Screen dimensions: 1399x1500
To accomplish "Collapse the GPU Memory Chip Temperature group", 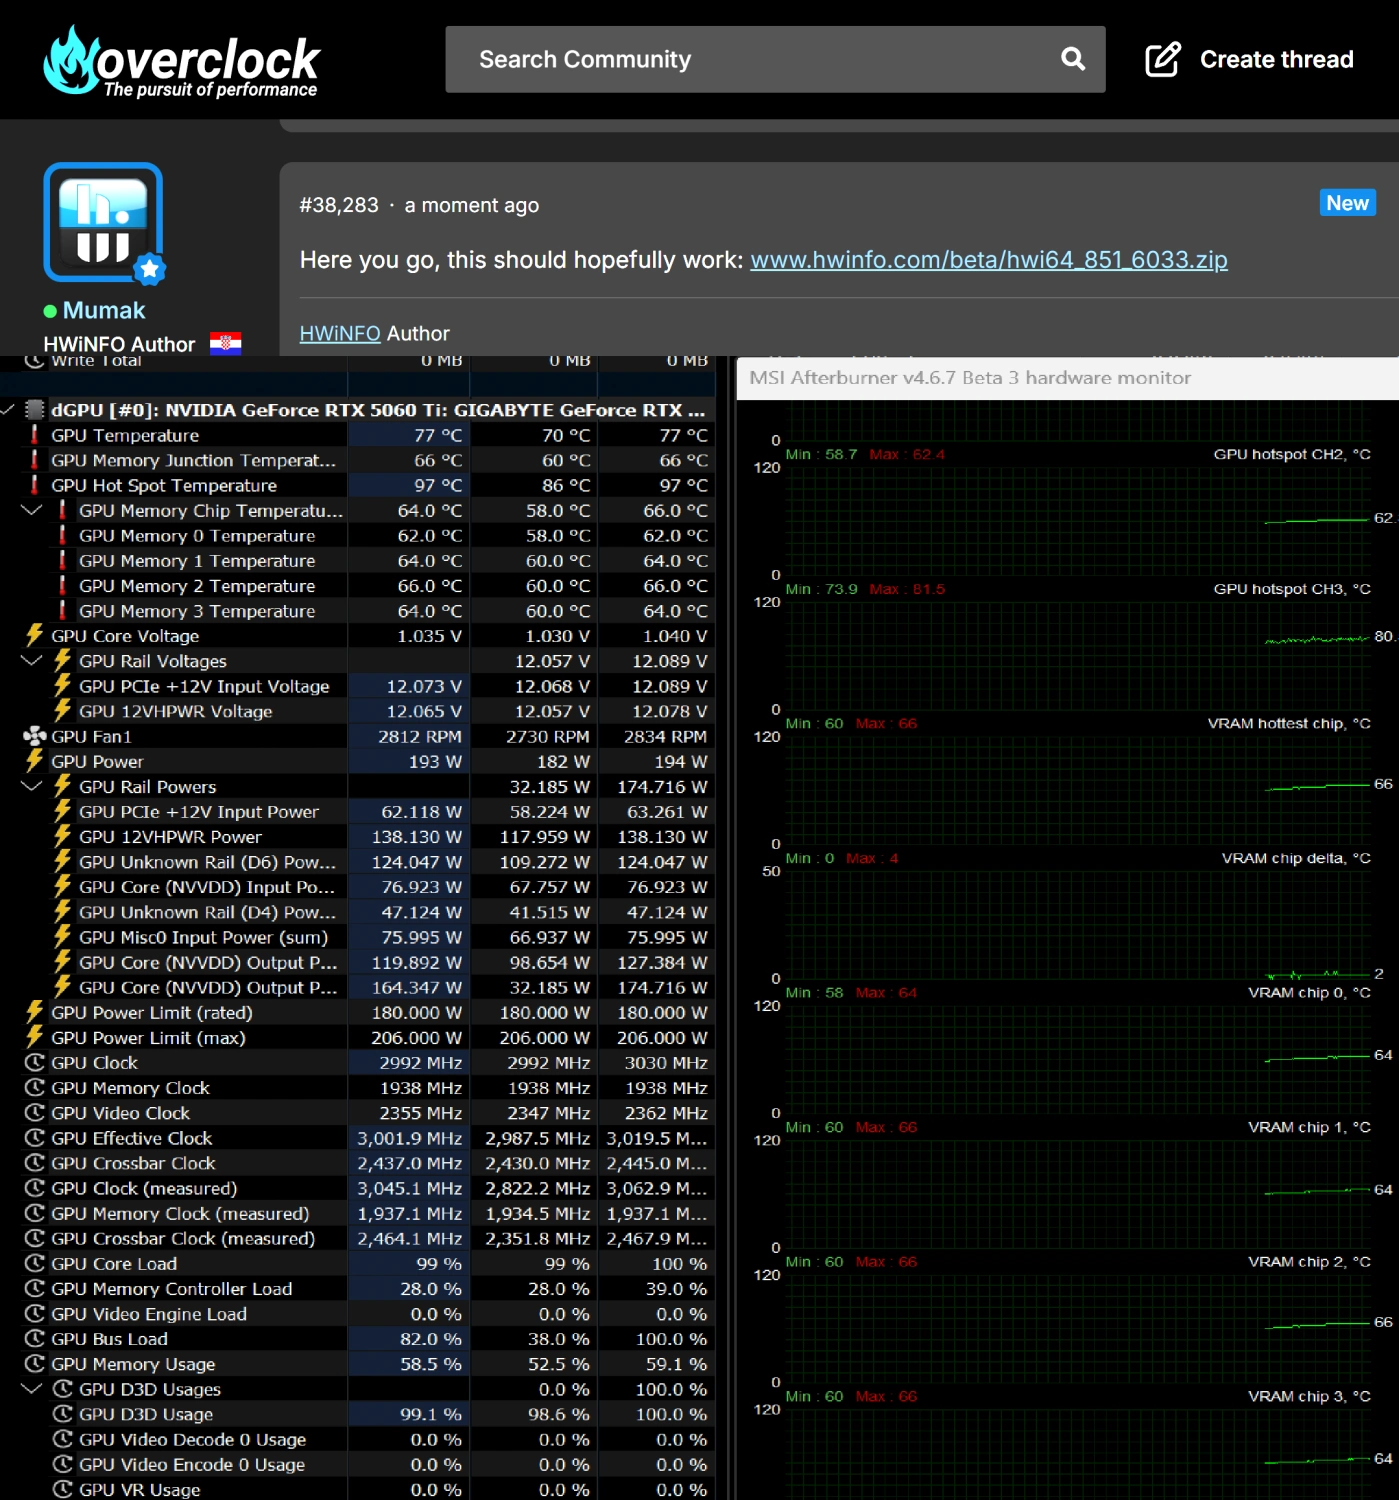I will point(32,510).
